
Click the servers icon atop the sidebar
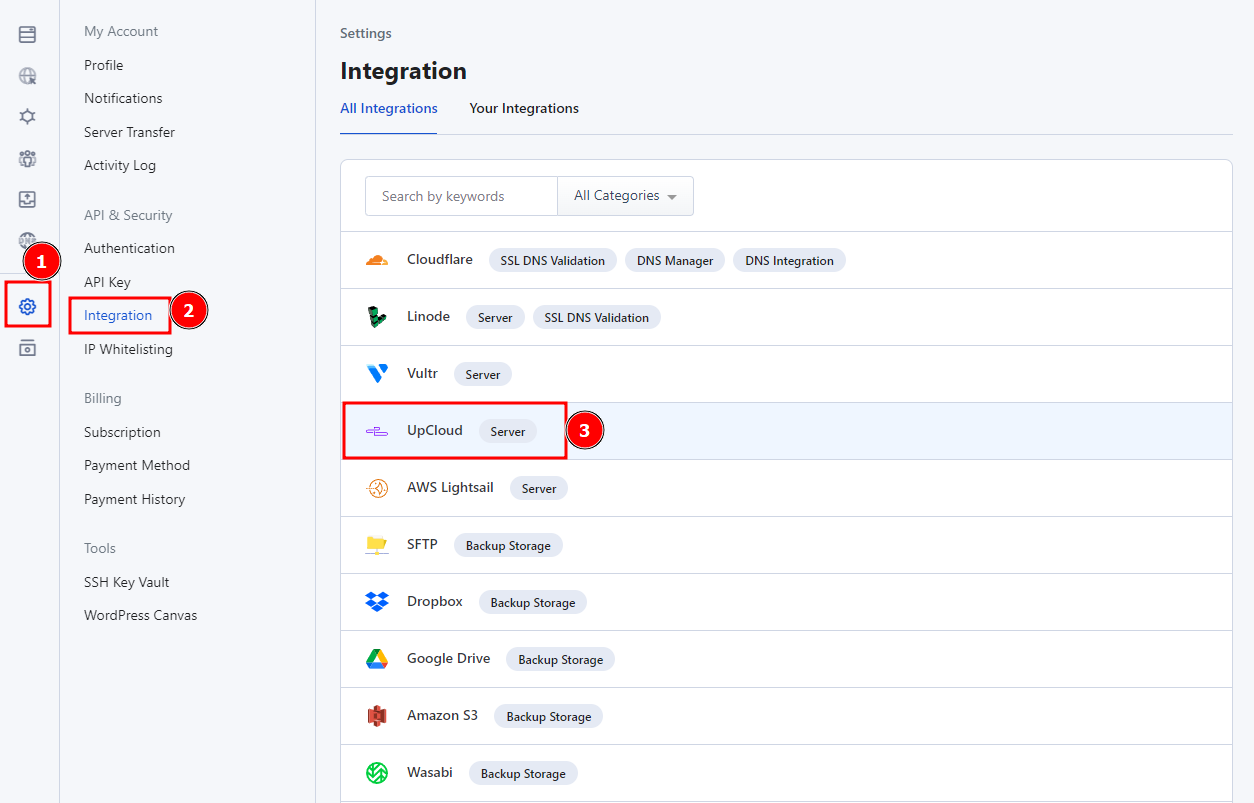28,35
